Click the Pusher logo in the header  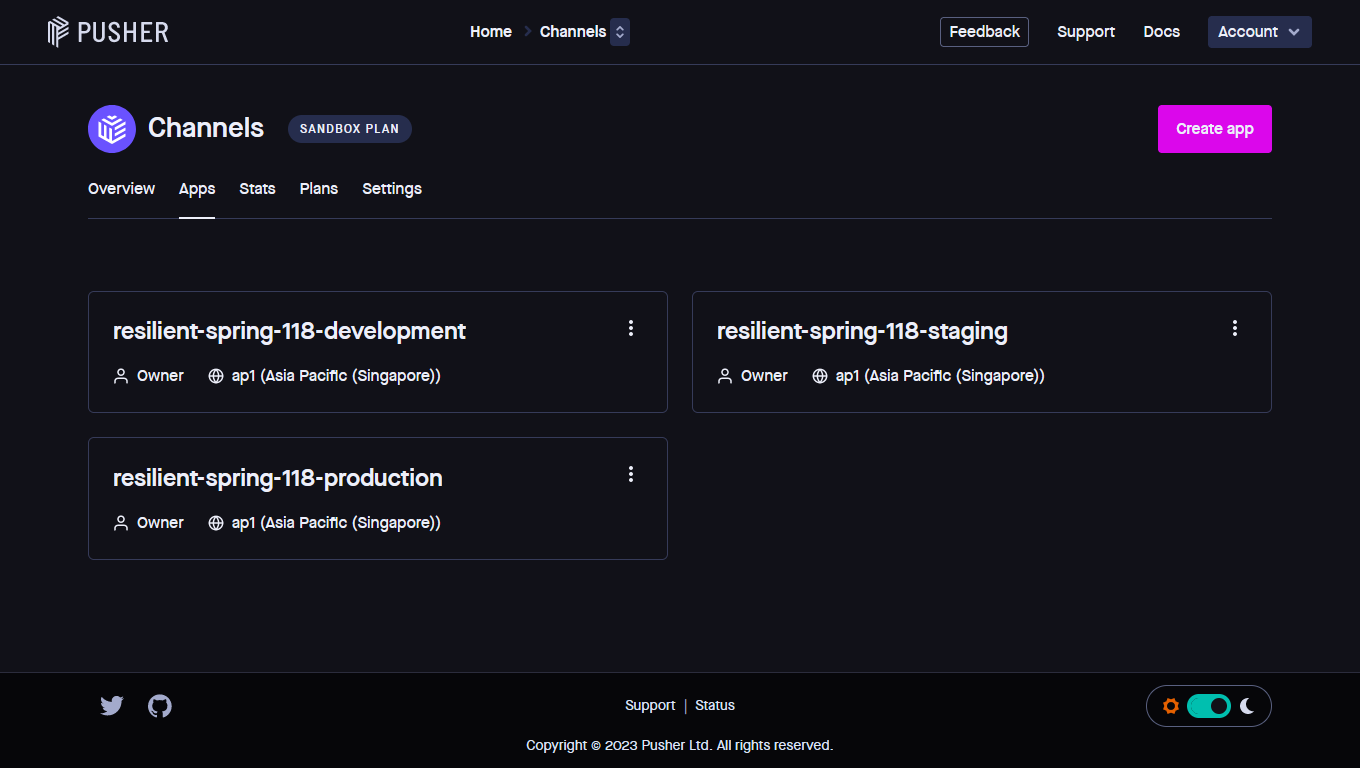click(x=108, y=32)
